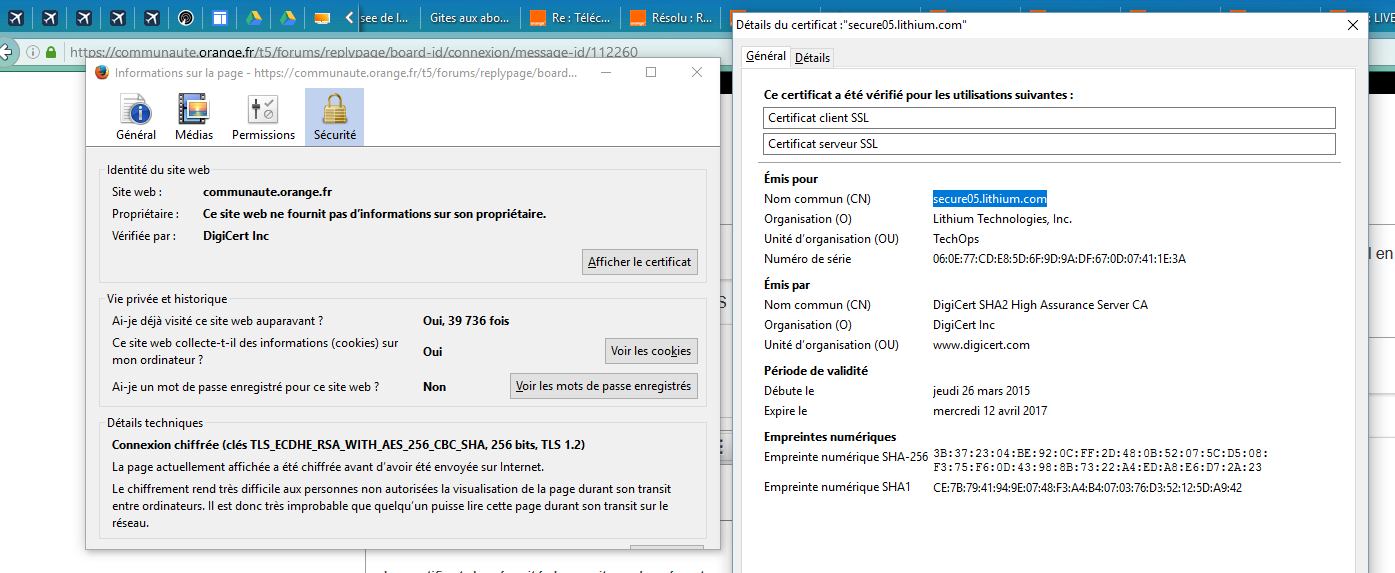Switch to the pinned round radar icon tab

point(186,18)
